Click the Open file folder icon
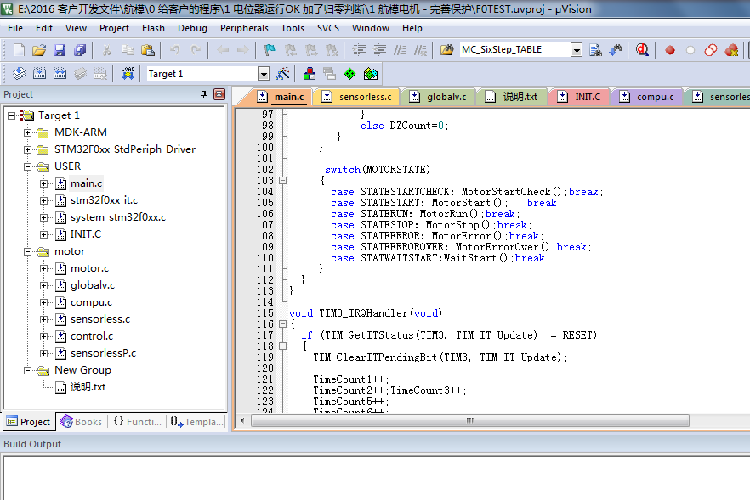Viewport: 750px width, 500px height. [x=39, y=50]
